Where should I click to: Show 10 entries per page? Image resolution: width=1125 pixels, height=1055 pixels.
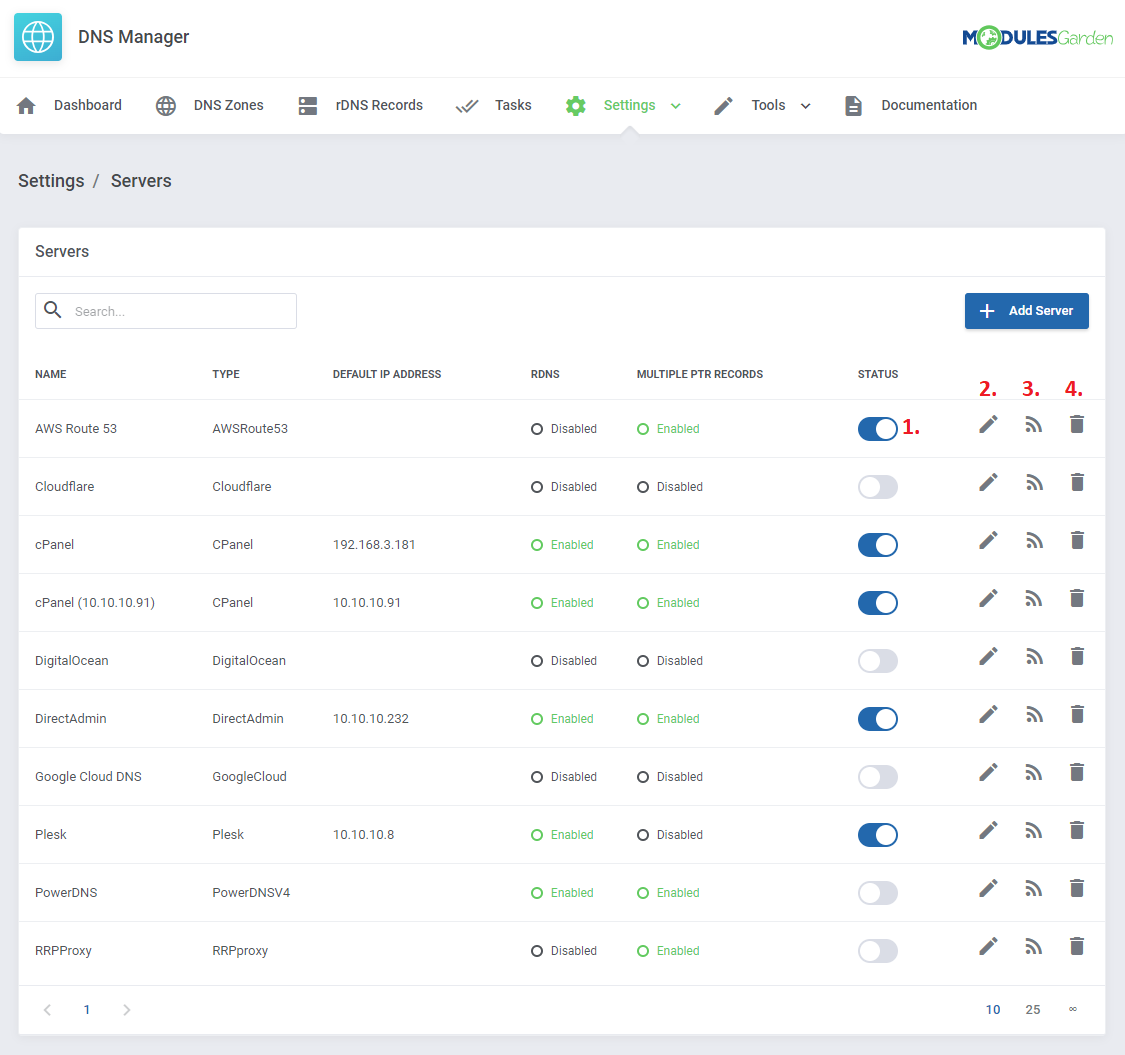(992, 1010)
